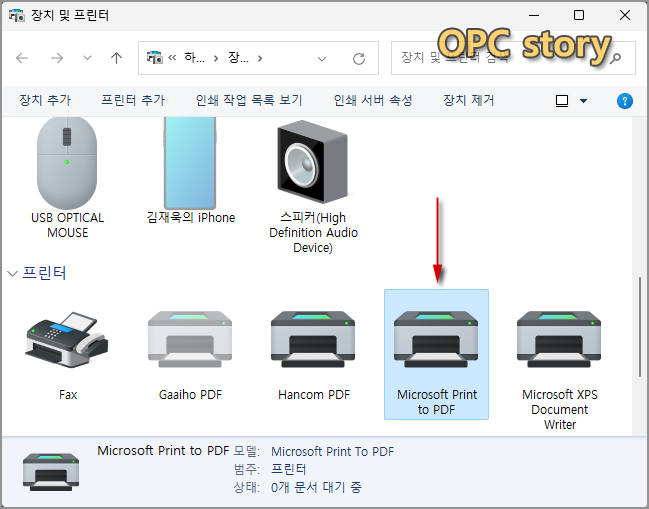The image size is (649, 509).
Task: Refresh the devices and printers list
Action: (x=359, y=58)
